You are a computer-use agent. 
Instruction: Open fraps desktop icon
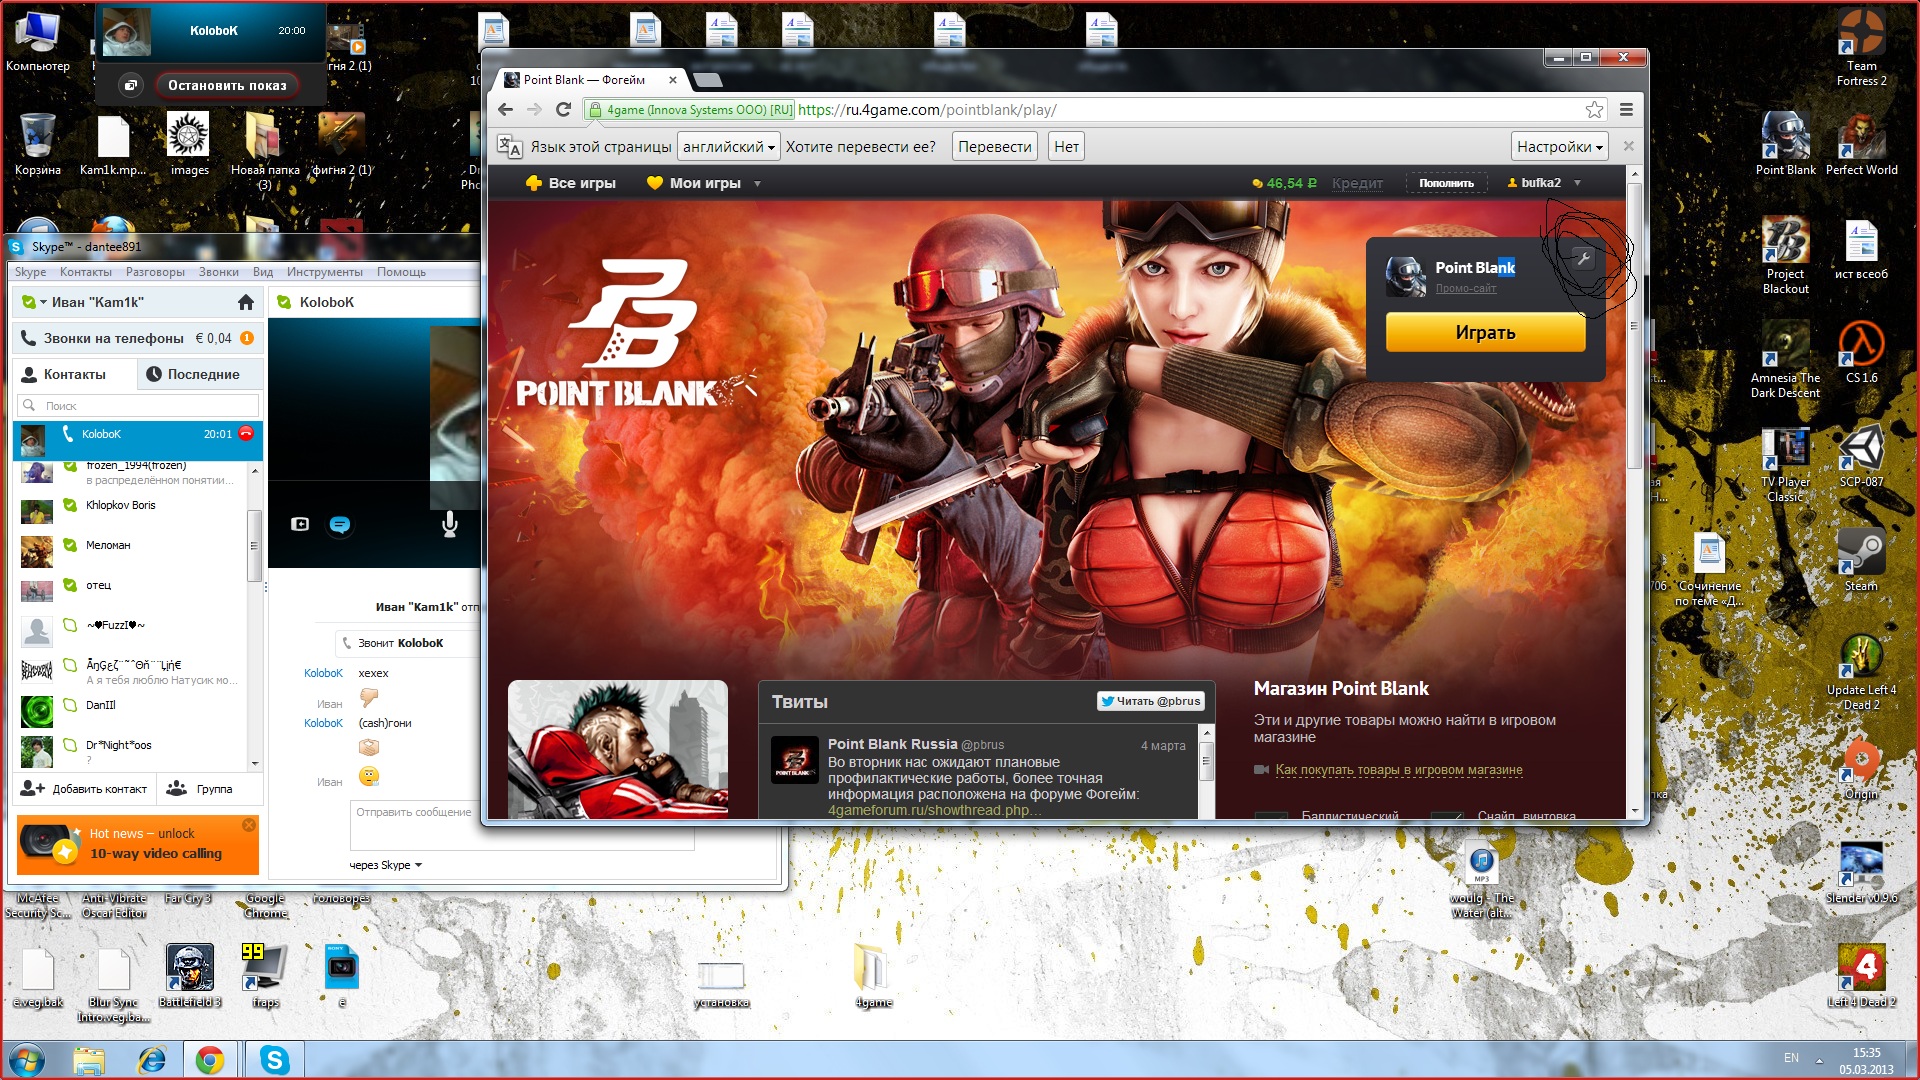[x=265, y=976]
